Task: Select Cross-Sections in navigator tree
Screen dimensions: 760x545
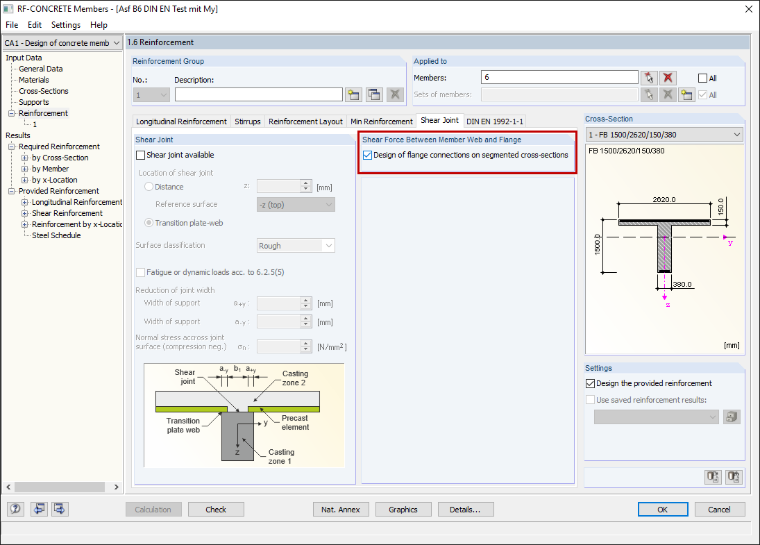Action: (x=44, y=91)
